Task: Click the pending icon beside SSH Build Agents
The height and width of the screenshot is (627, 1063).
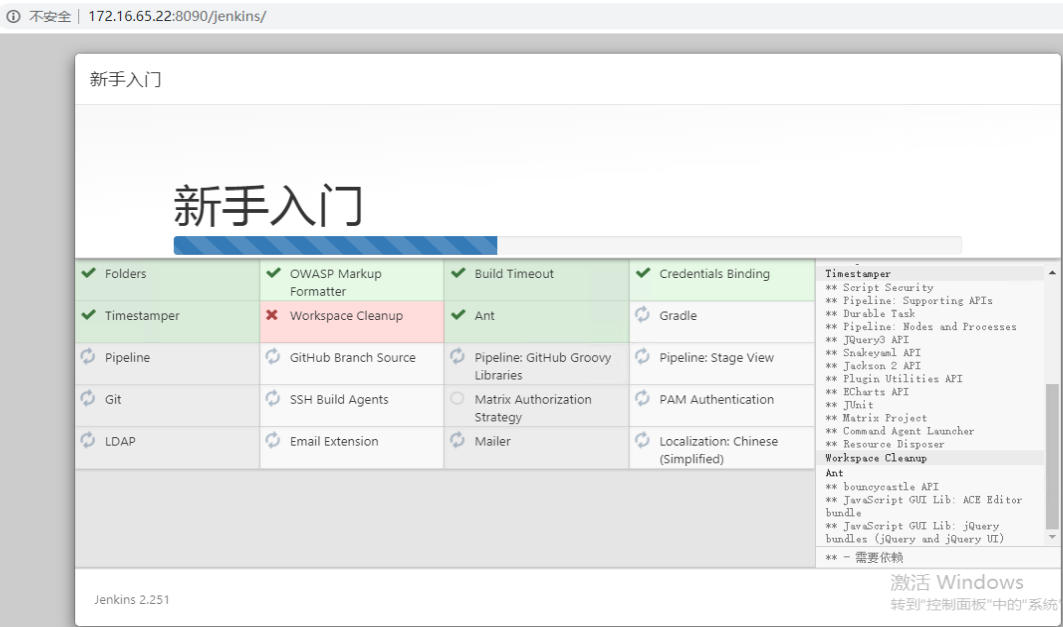Action: pos(273,398)
